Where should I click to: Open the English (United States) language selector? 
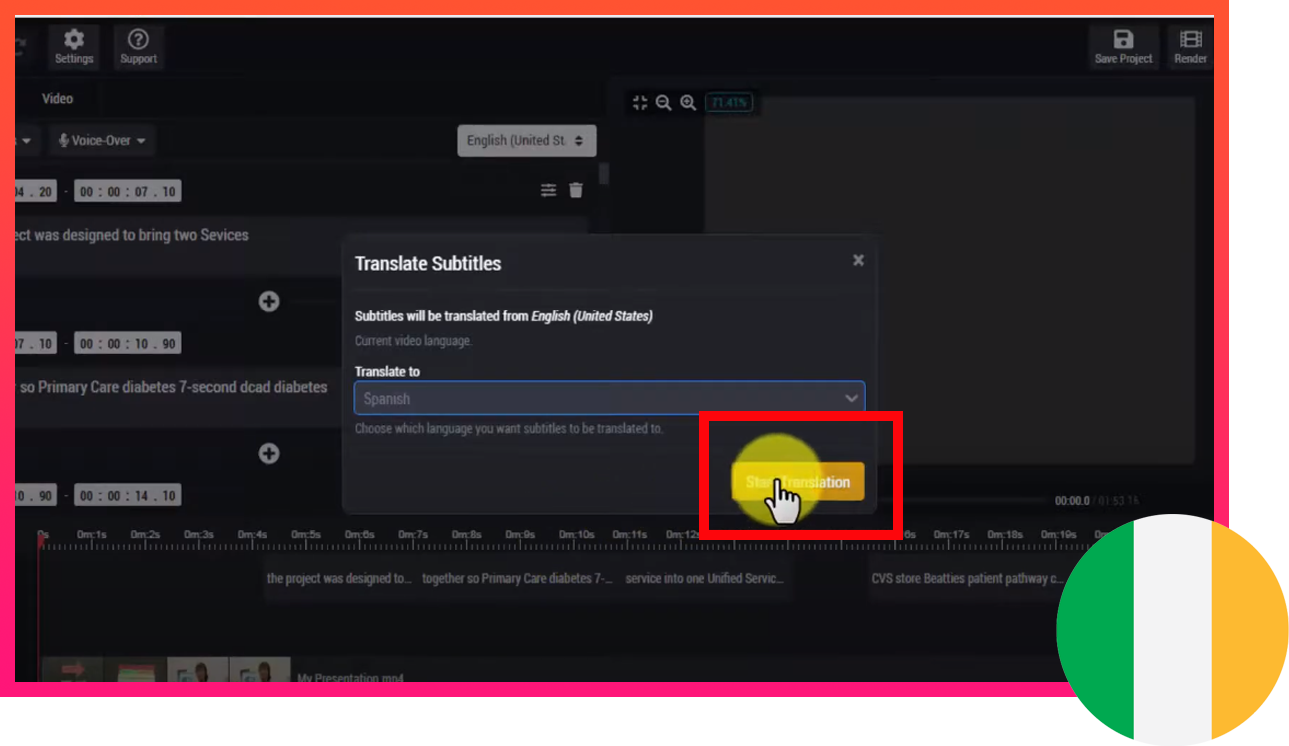(527, 141)
